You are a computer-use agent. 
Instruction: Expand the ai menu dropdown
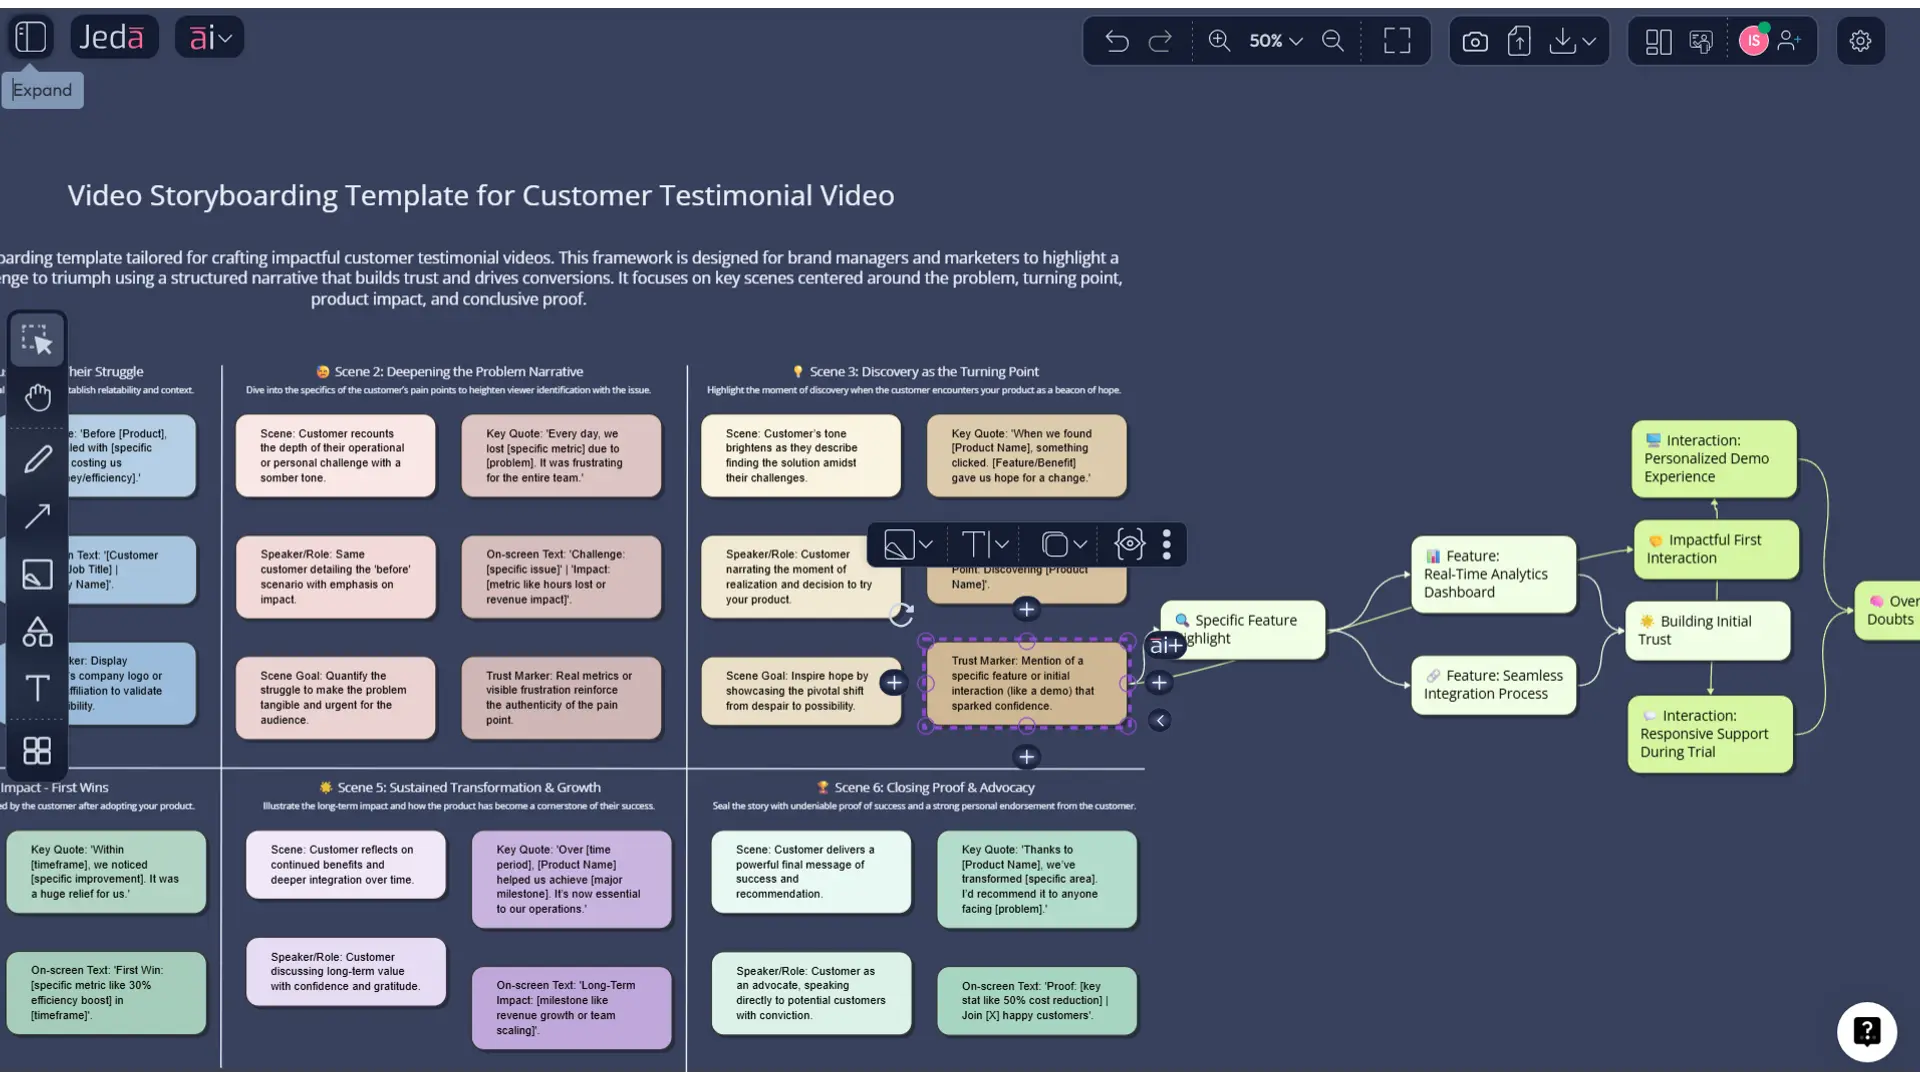[x=210, y=38]
